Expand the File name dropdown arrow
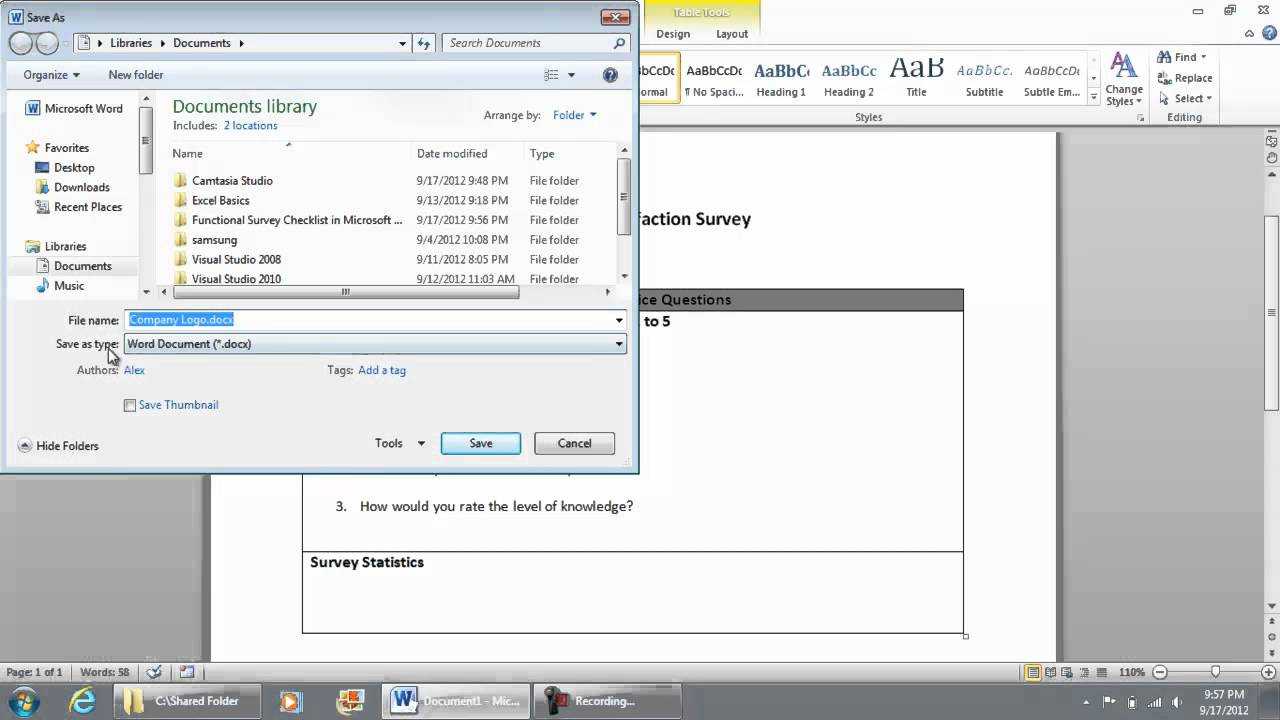1280x720 pixels. pyautogui.click(x=619, y=319)
